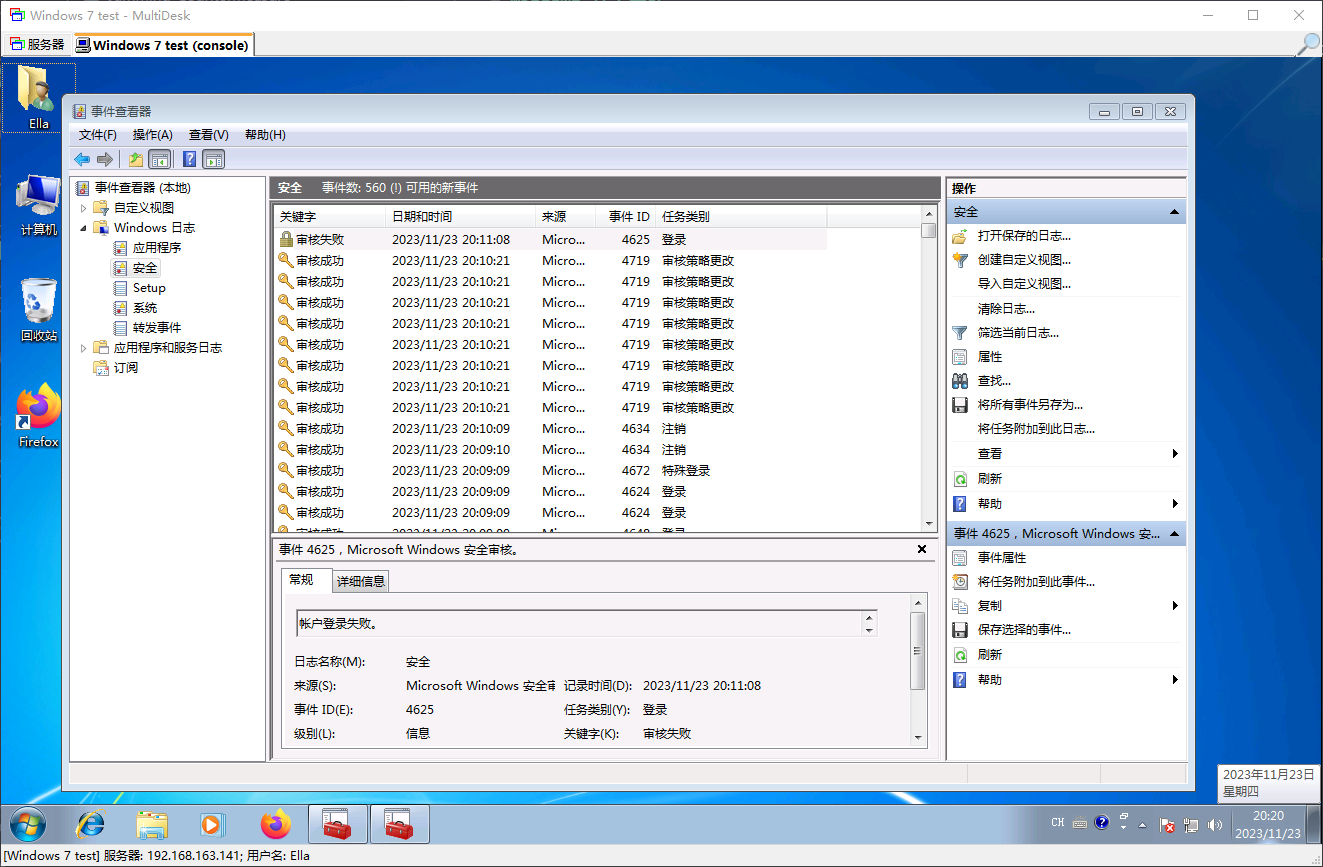The width and height of the screenshot is (1323, 867).
Task: Open the 查看(V) menu
Action: 209,135
